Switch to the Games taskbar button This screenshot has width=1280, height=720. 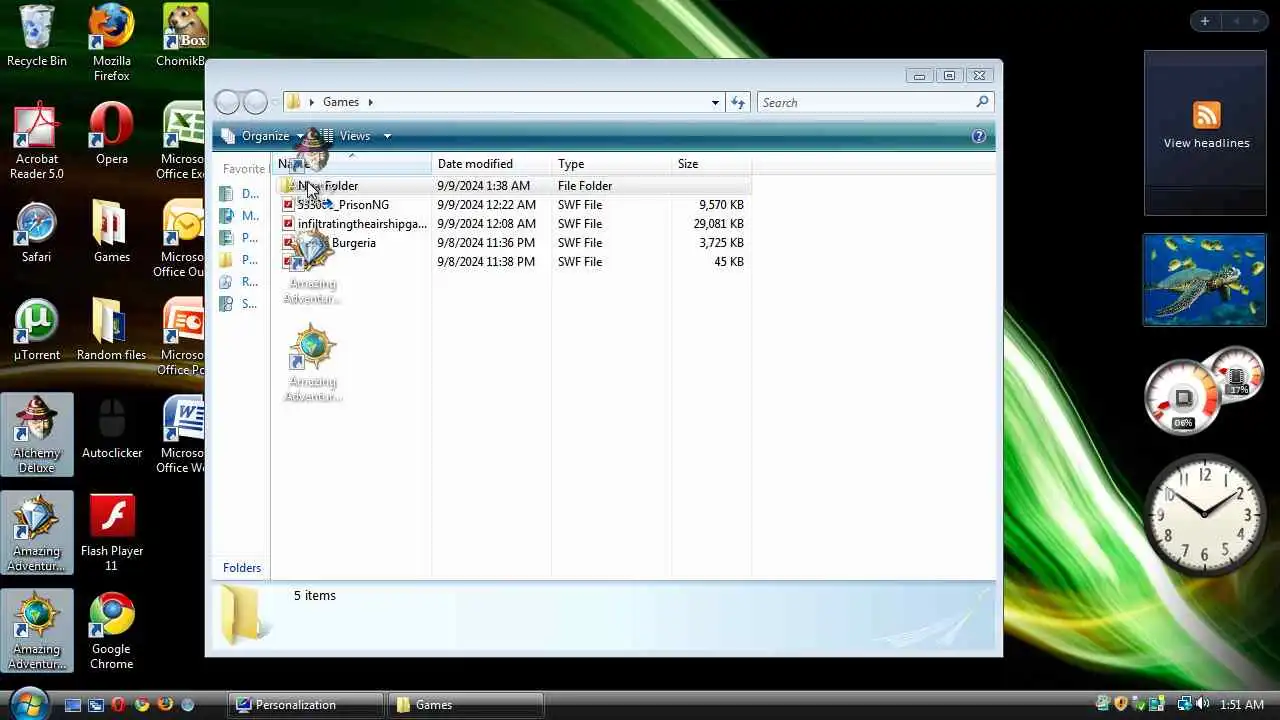466,705
